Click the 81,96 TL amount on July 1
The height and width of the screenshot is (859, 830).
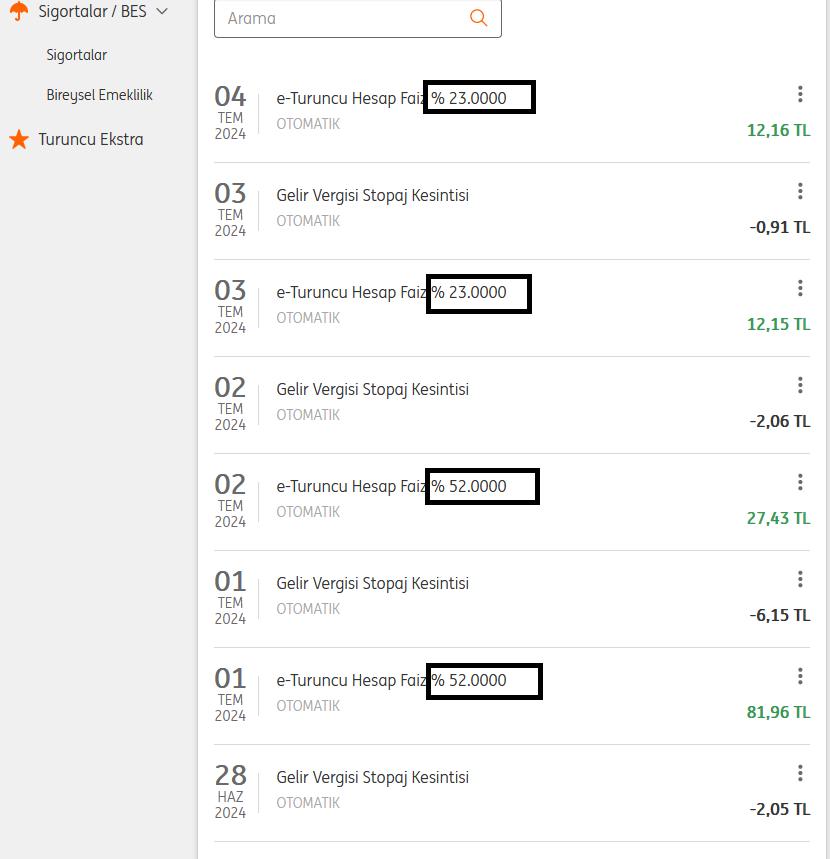click(778, 712)
